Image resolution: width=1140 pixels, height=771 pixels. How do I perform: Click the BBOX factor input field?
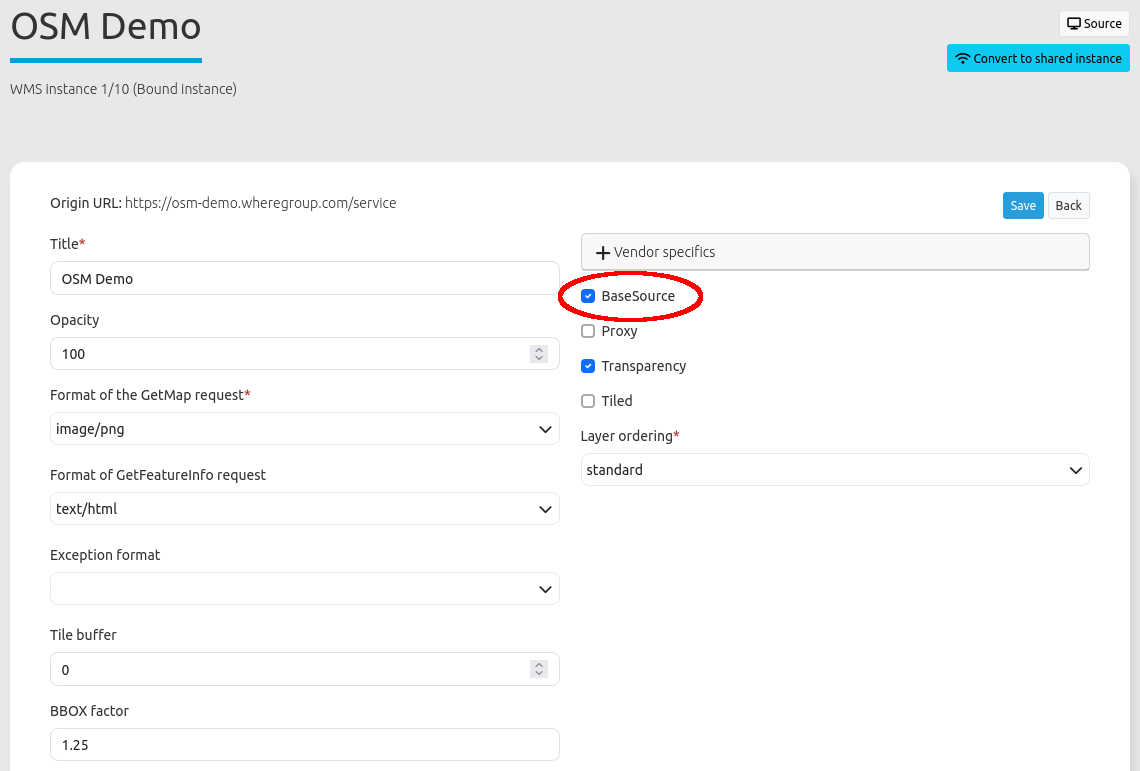click(304, 745)
